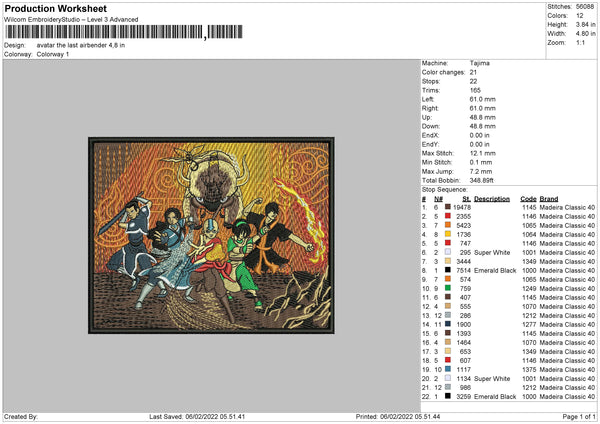Click 'Super White' description in stop 20

(x=492, y=378)
